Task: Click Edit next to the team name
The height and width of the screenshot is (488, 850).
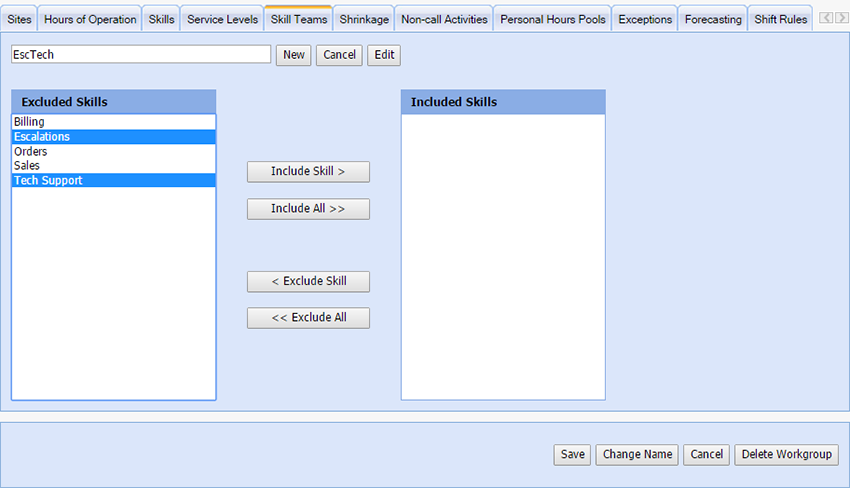Action: pos(384,55)
